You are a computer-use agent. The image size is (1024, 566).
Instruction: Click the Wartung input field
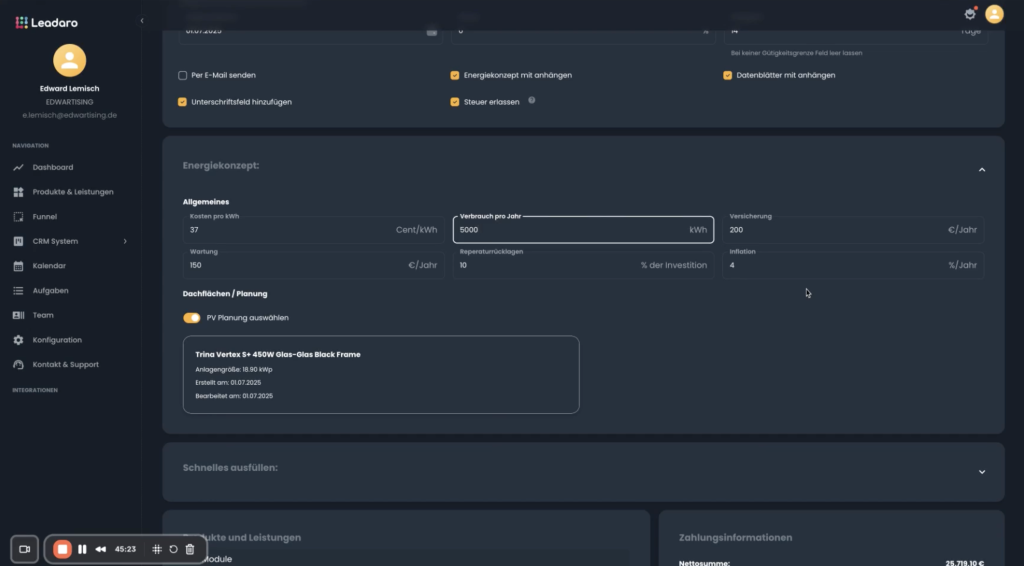[x=313, y=265]
